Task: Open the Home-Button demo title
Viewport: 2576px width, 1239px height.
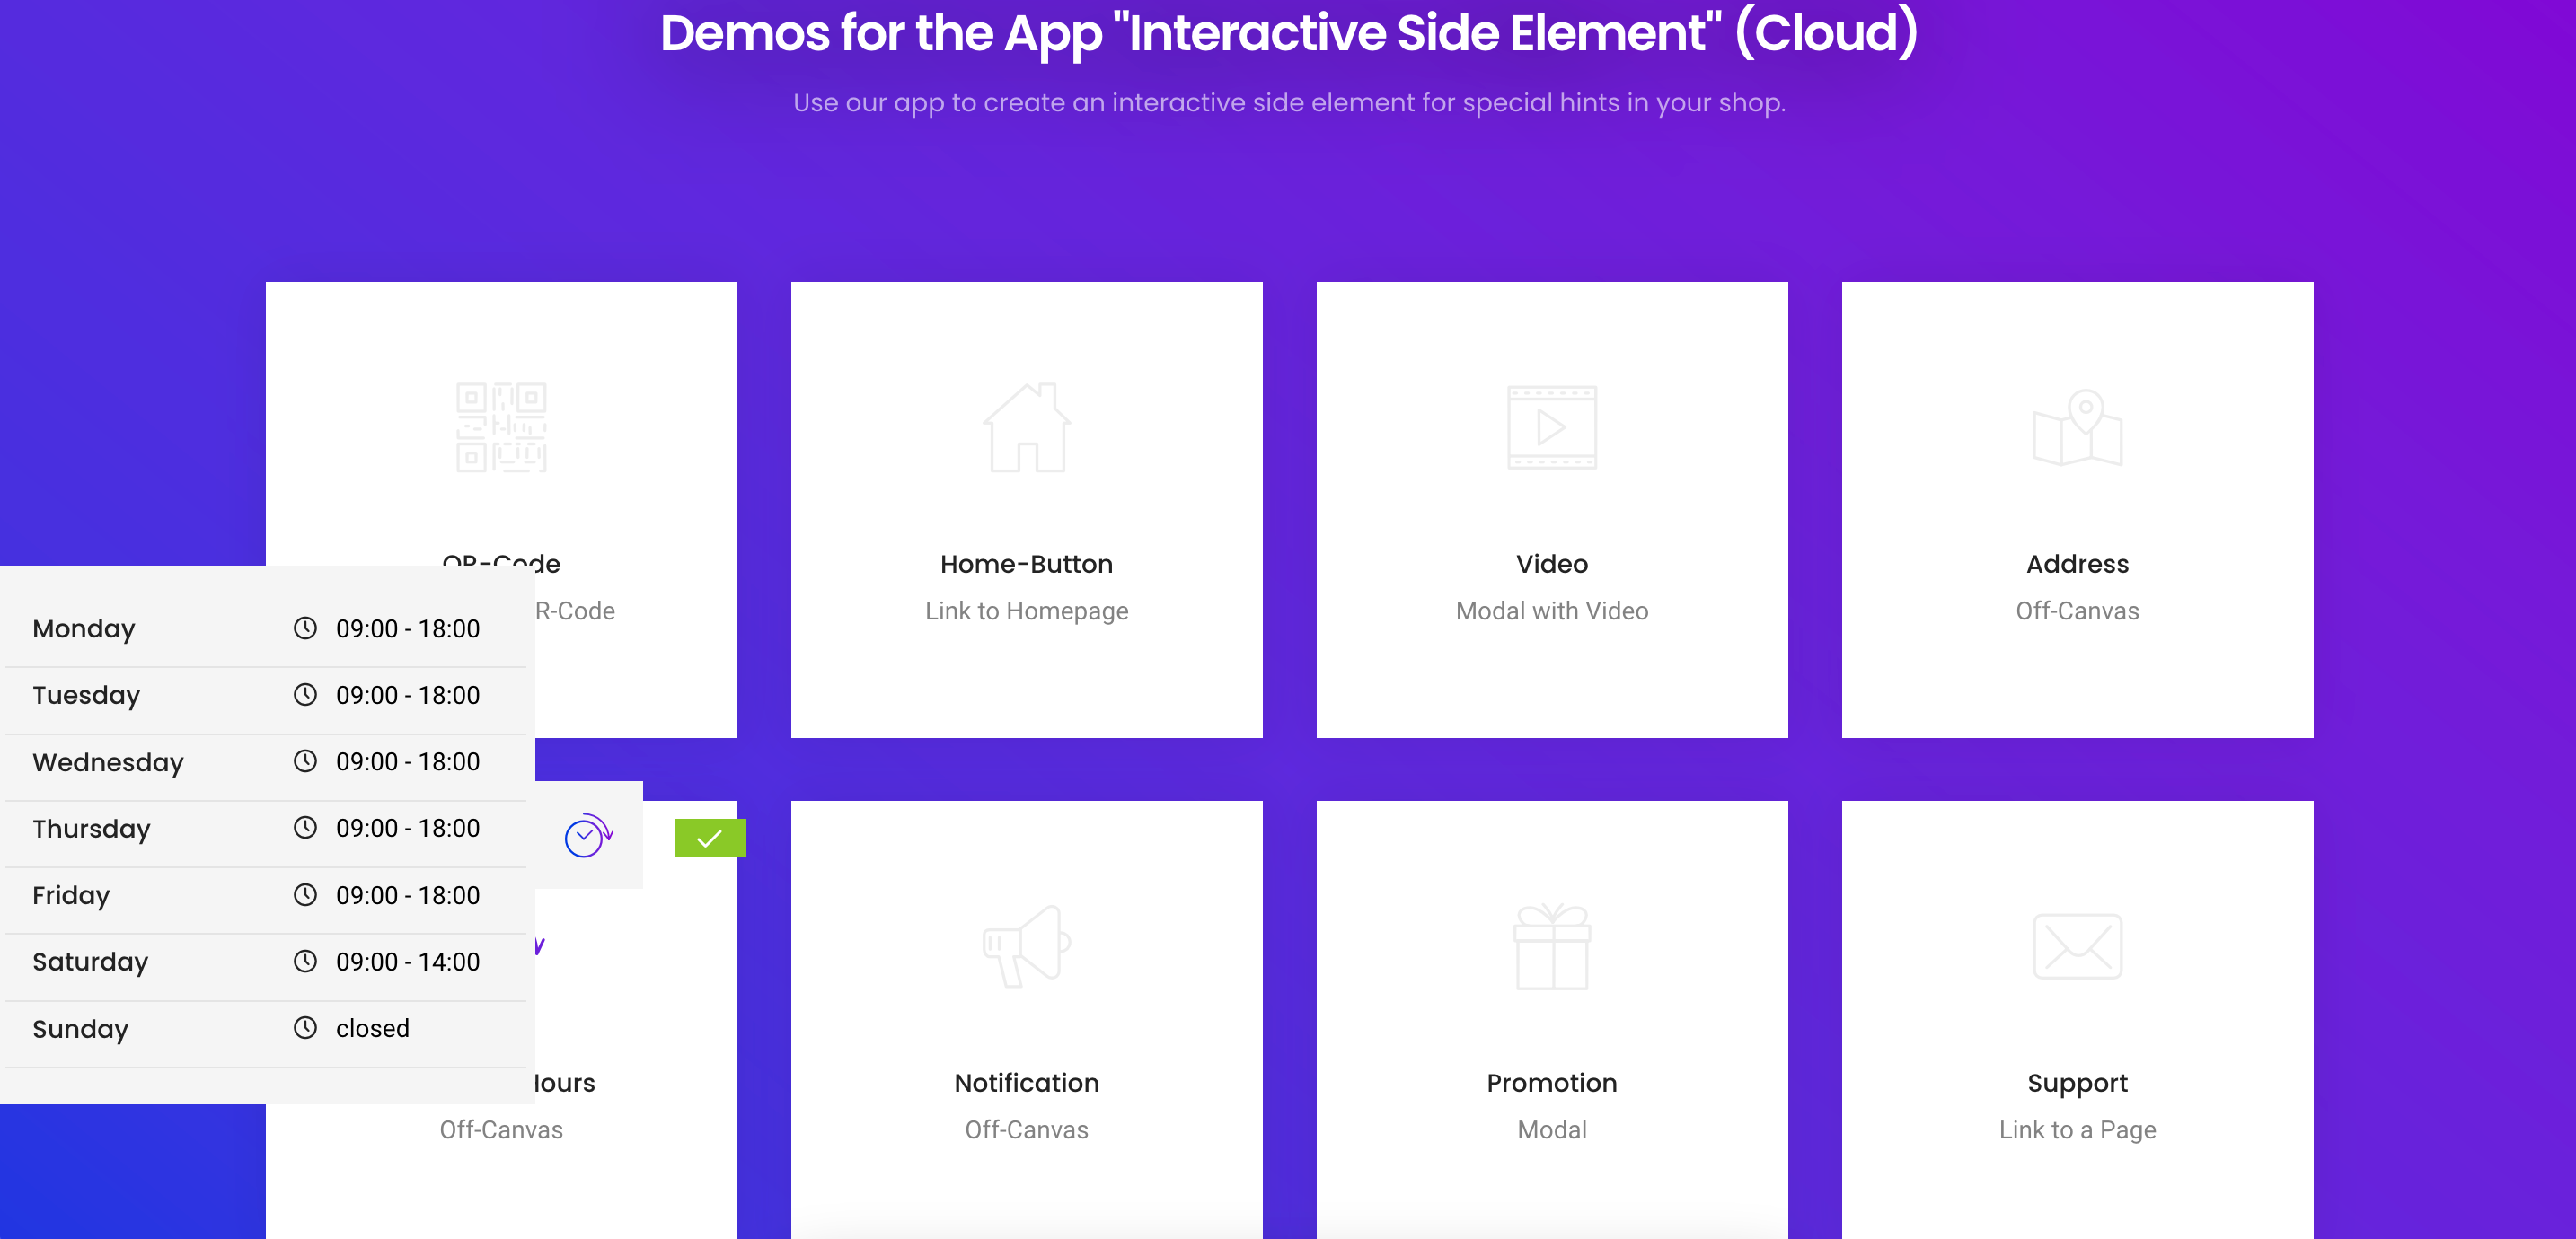Action: click(1026, 564)
